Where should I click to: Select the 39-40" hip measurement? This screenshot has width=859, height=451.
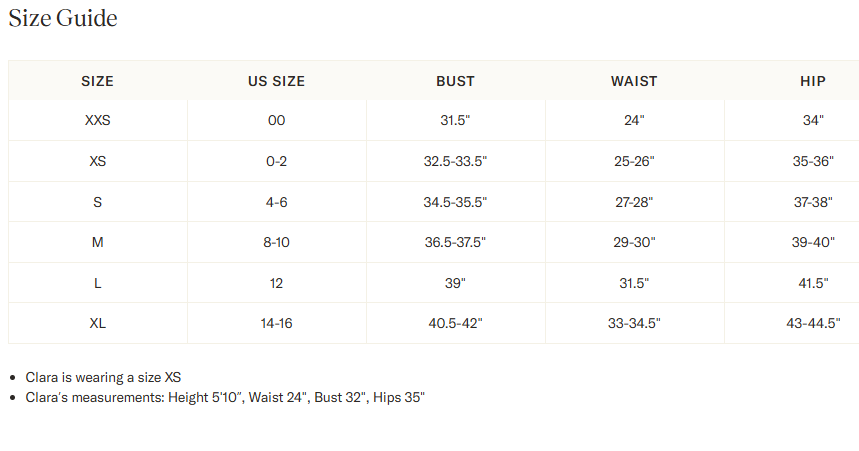point(812,243)
